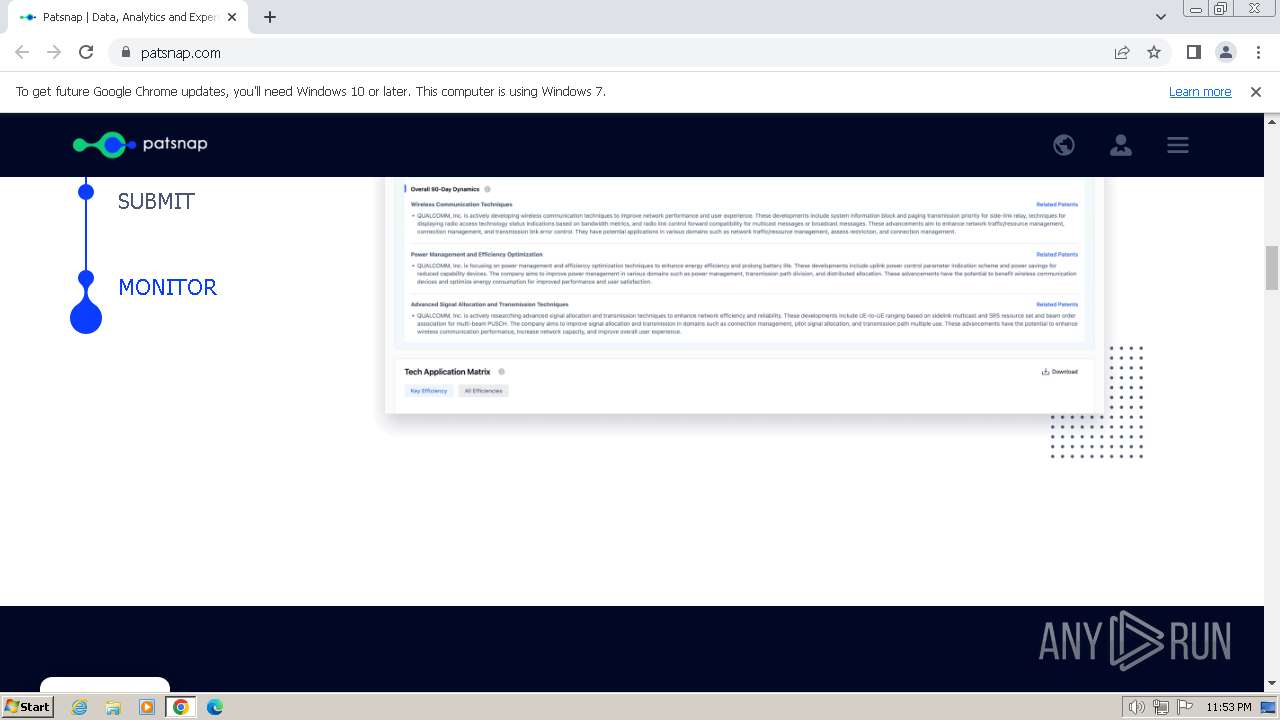
Task: Click the SUBMIT timeline dot
Action: 86,191
